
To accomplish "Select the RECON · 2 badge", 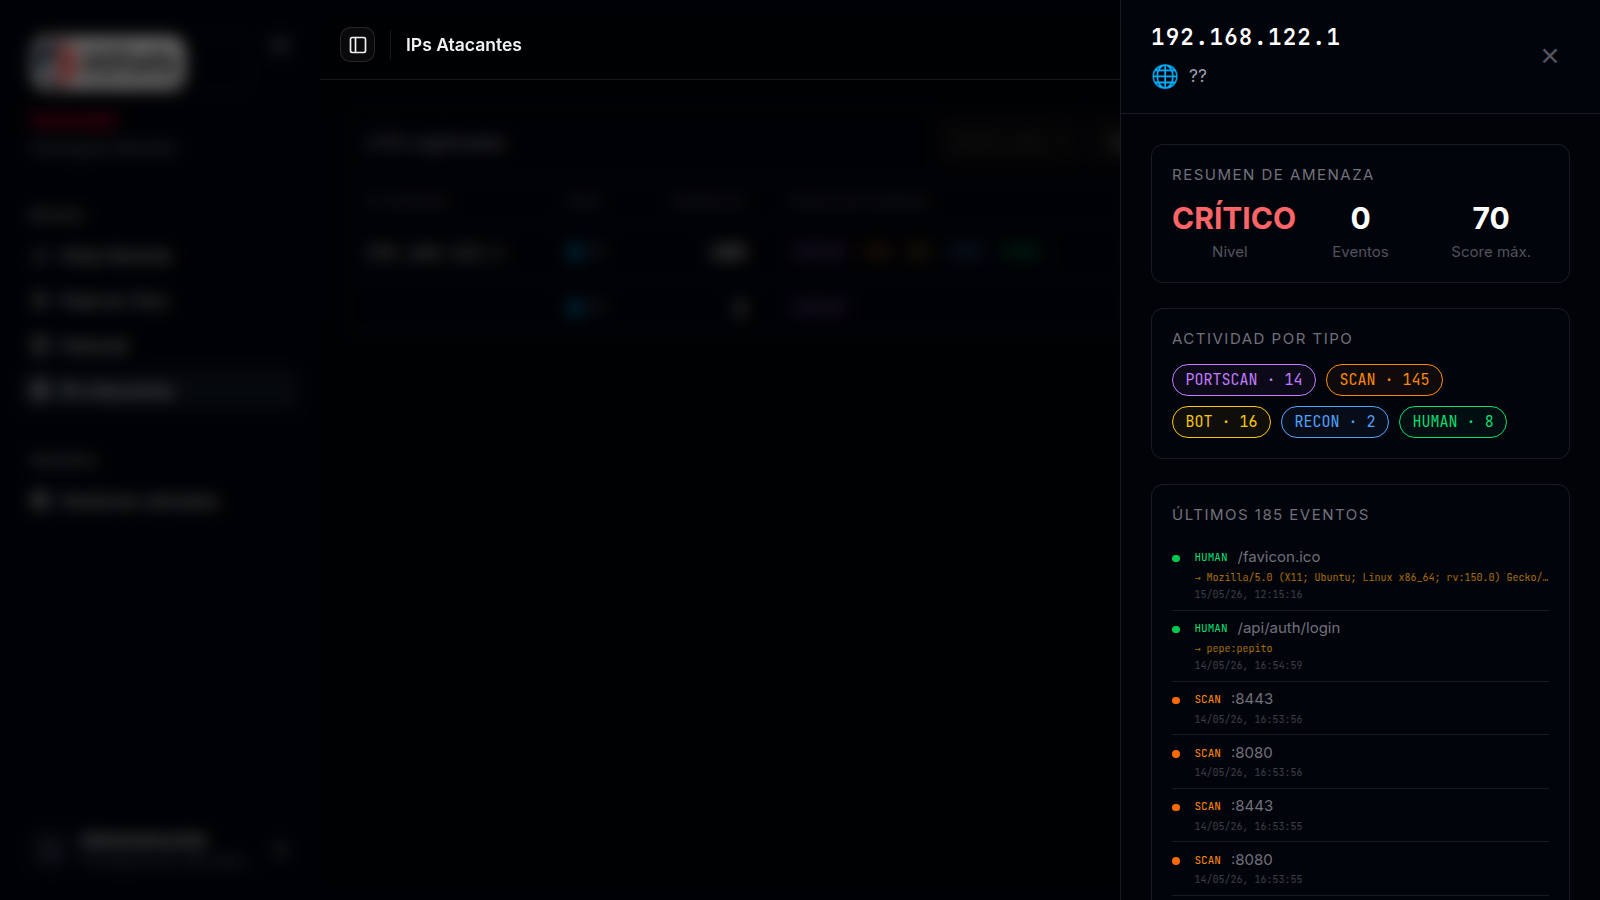I will point(1335,422).
